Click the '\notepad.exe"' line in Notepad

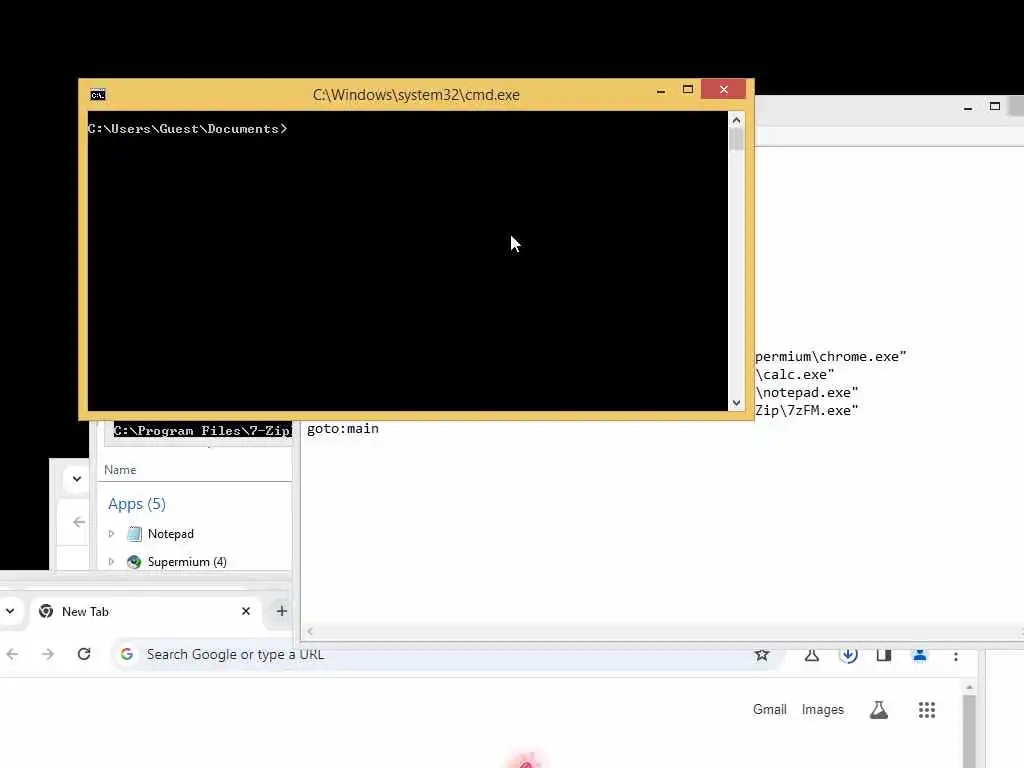point(807,392)
